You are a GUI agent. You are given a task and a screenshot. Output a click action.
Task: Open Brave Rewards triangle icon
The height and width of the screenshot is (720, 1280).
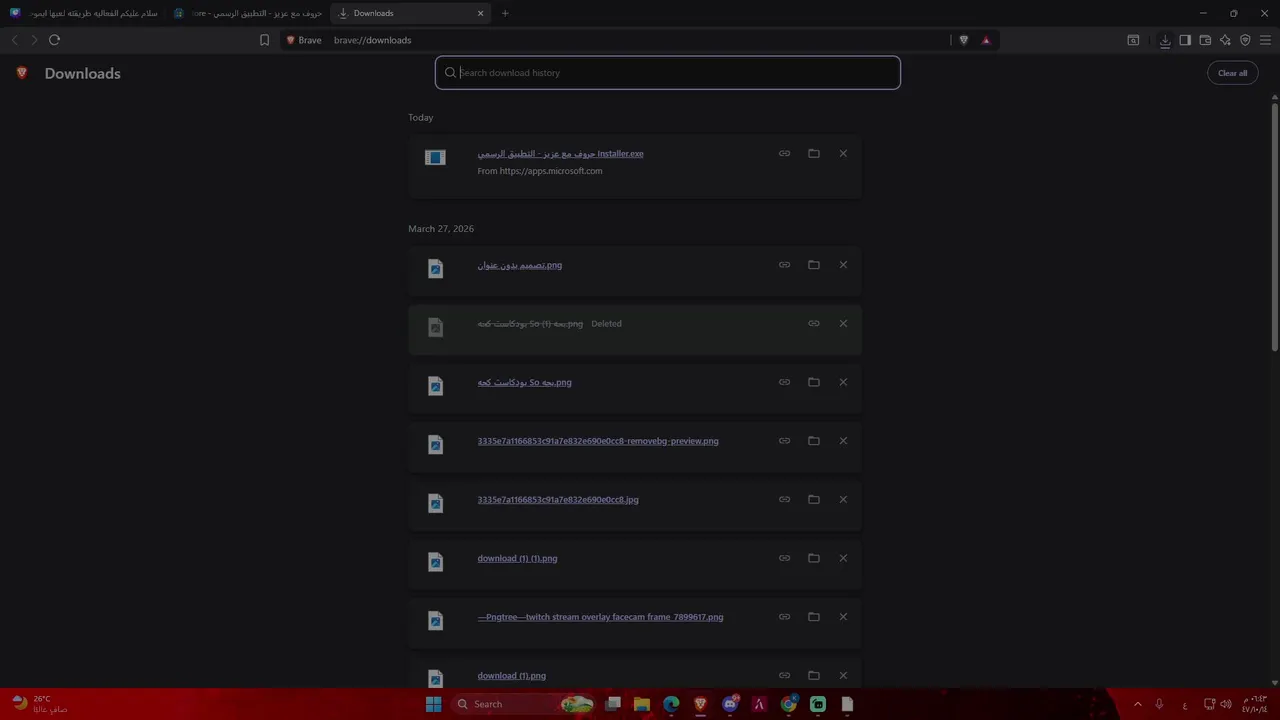pyautogui.click(x=986, y=40)
